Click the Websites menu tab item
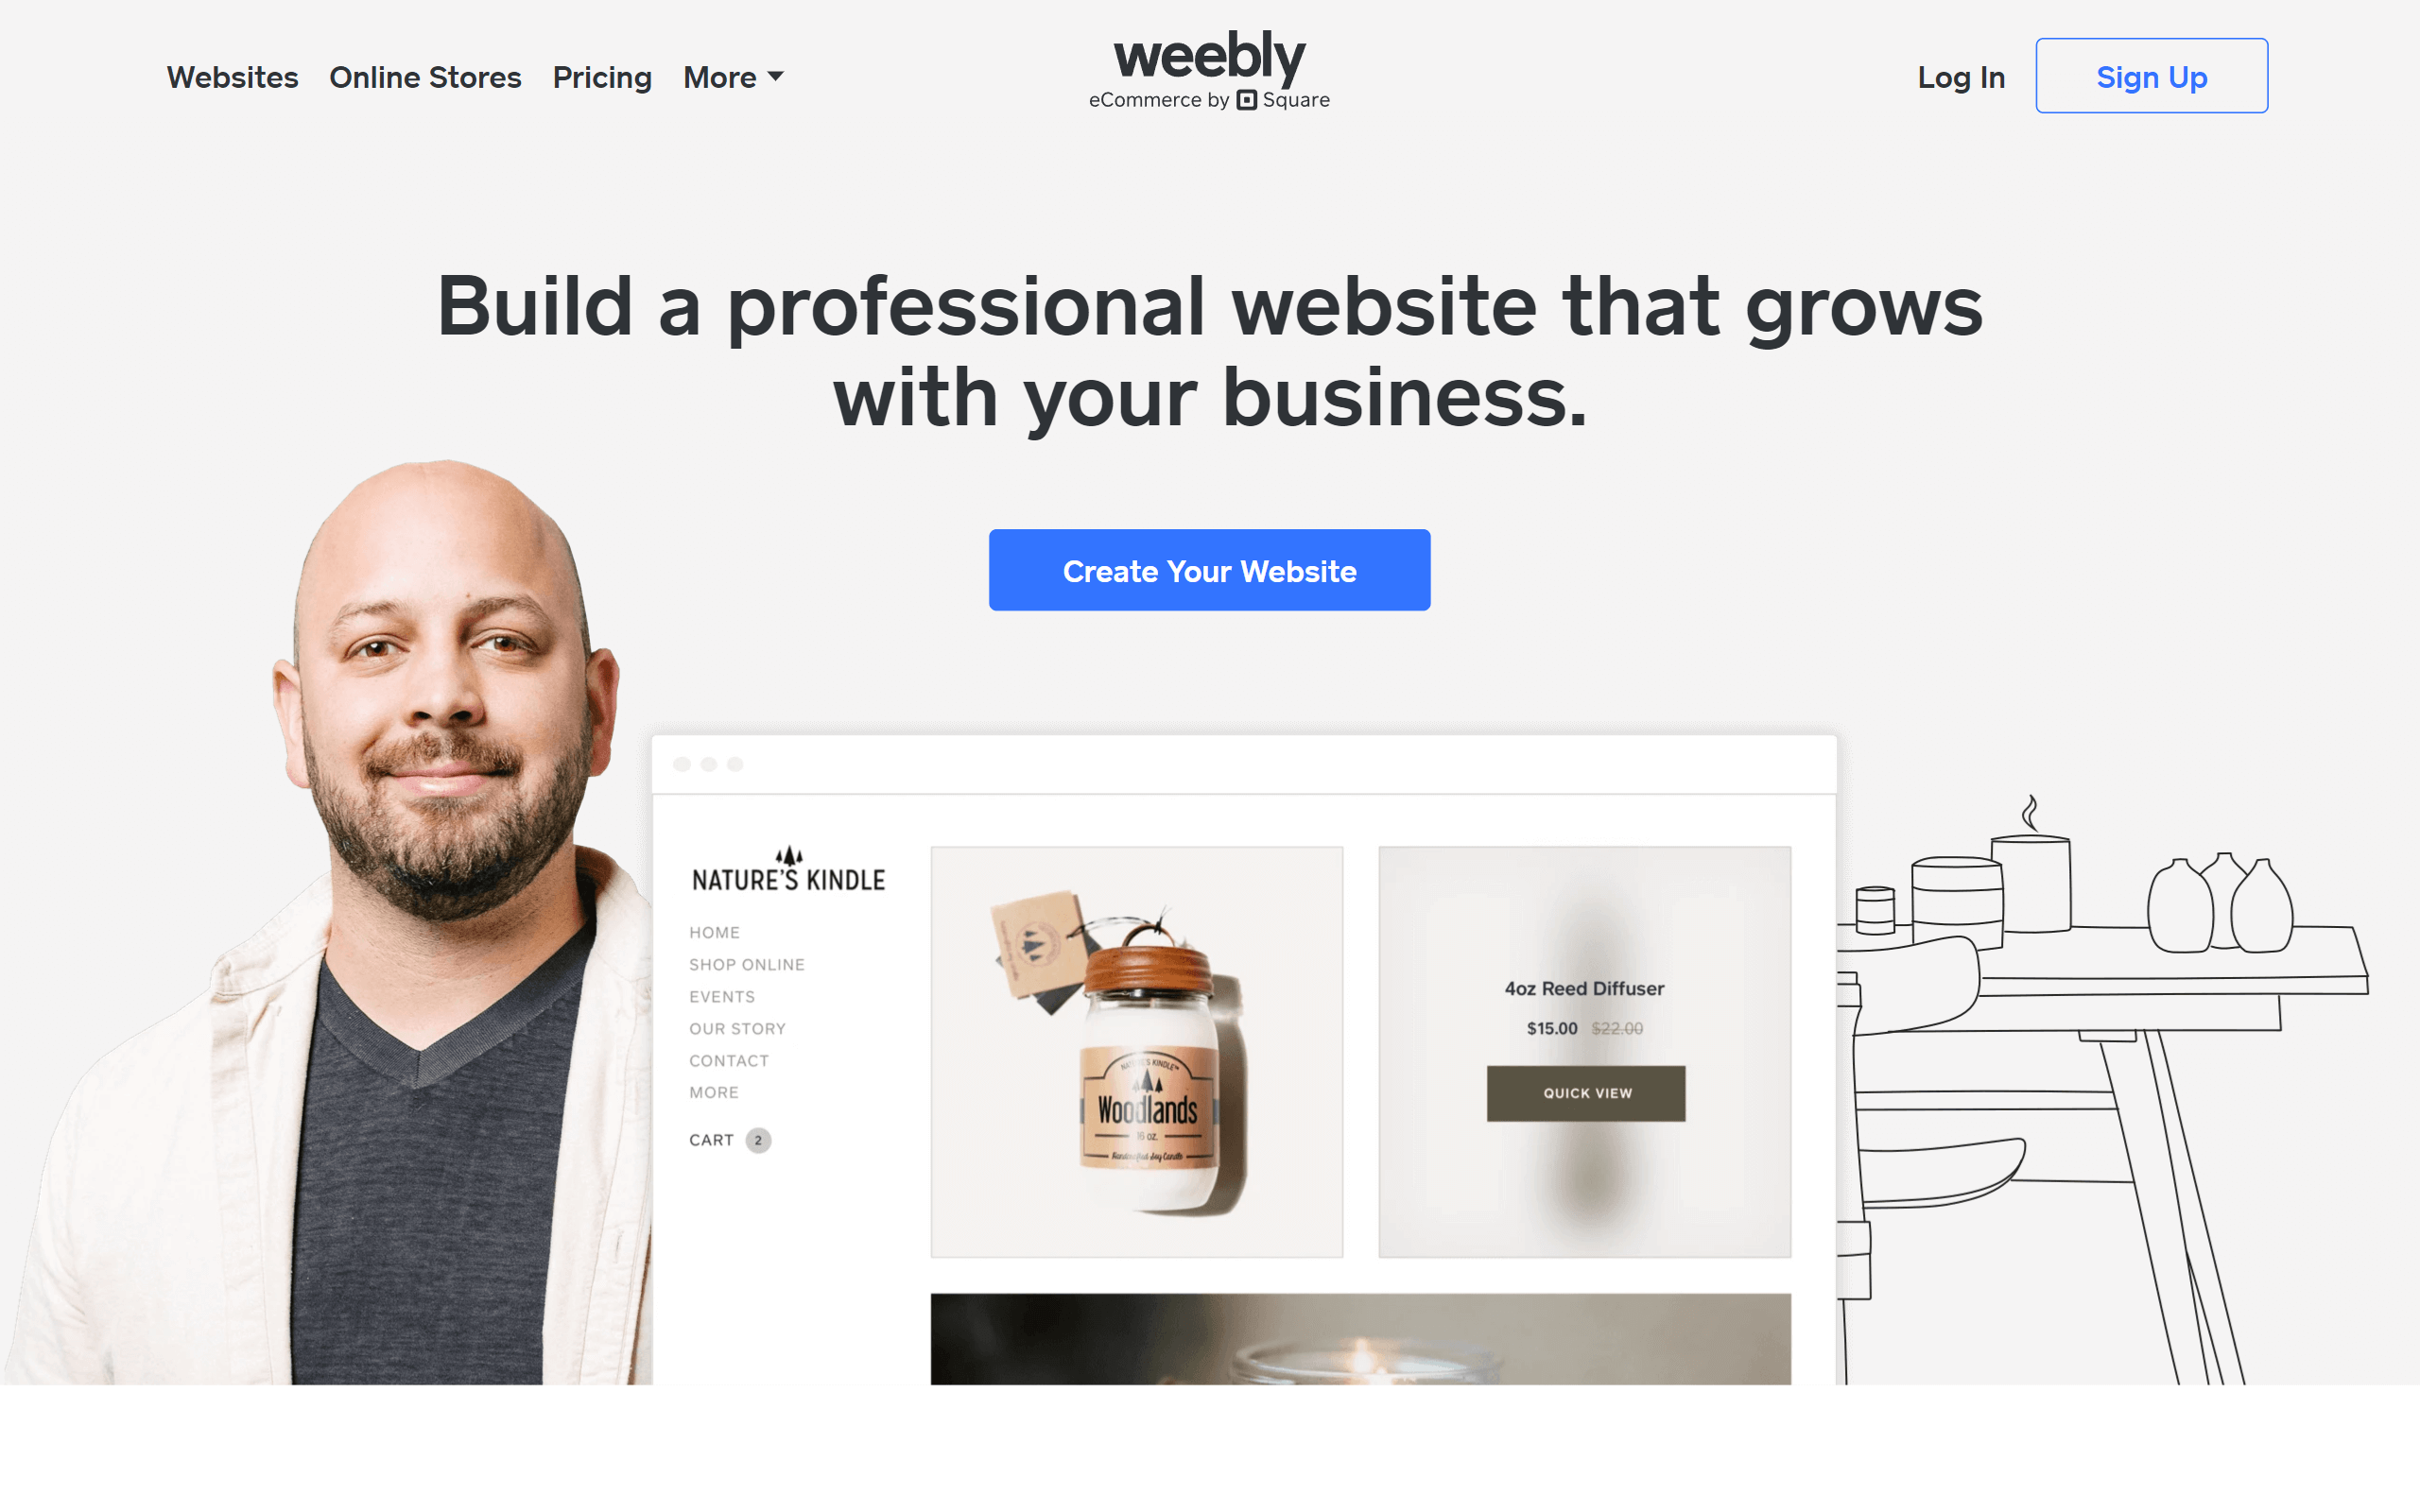Image resolution: width=2420 pixels, height=1512 pixels. click(x=232, y=75)
